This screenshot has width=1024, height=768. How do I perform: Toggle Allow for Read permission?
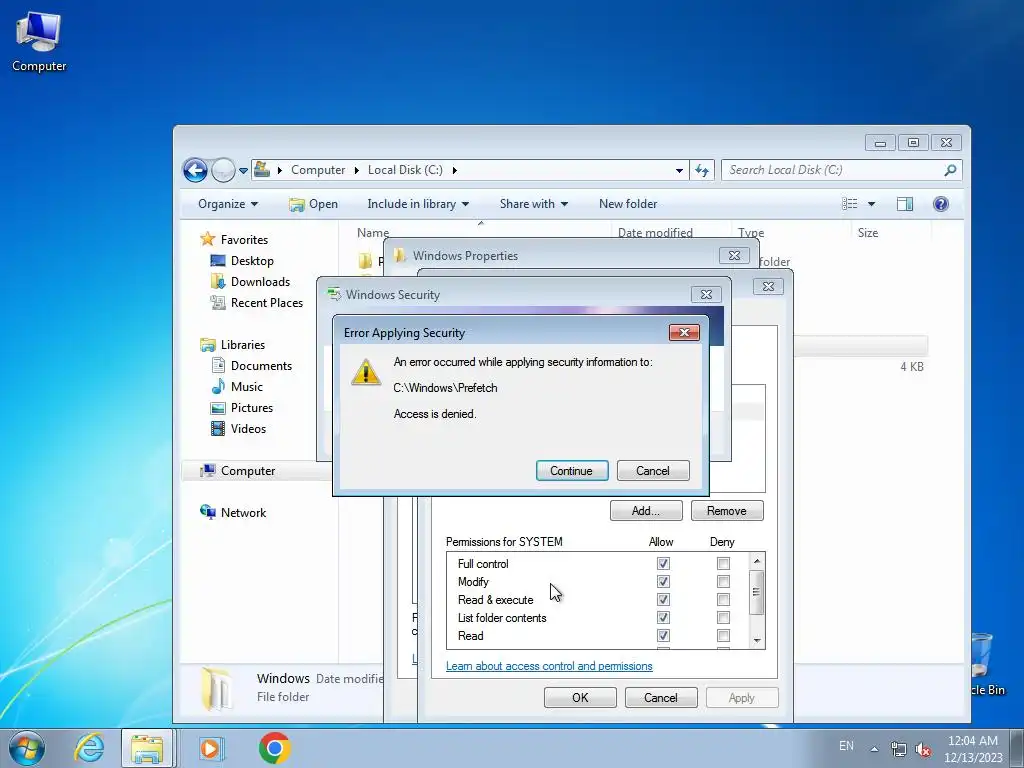[663, 635]
